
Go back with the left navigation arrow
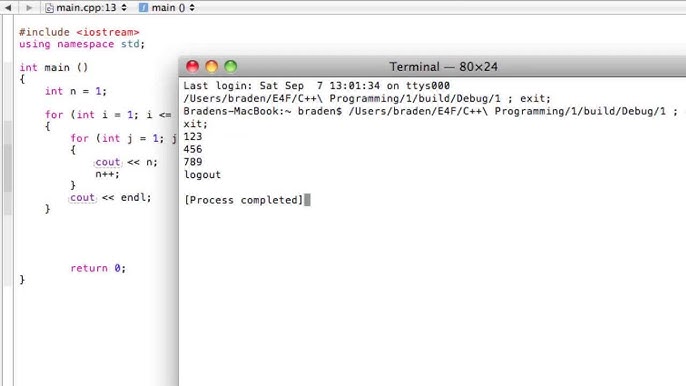coord(8,7)
